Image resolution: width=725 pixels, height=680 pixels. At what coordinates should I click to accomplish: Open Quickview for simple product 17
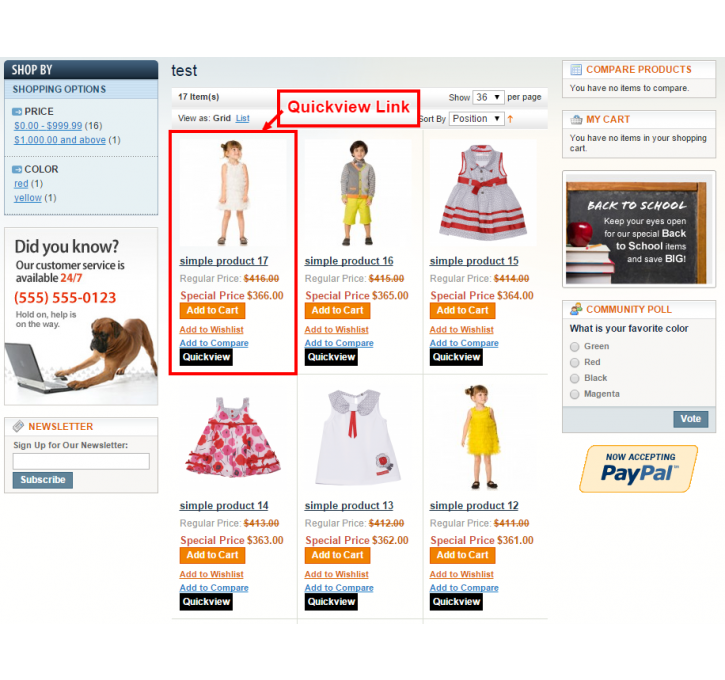(206, 357)
